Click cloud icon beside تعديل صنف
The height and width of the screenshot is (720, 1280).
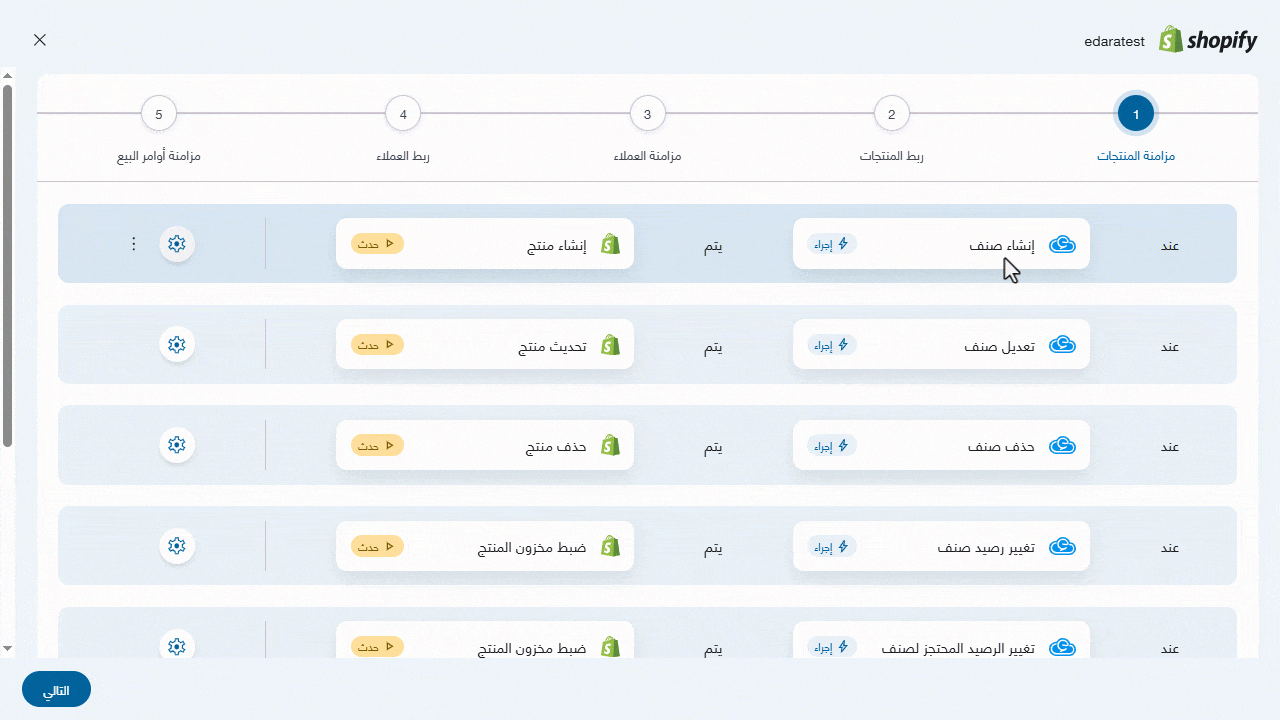1062,346
